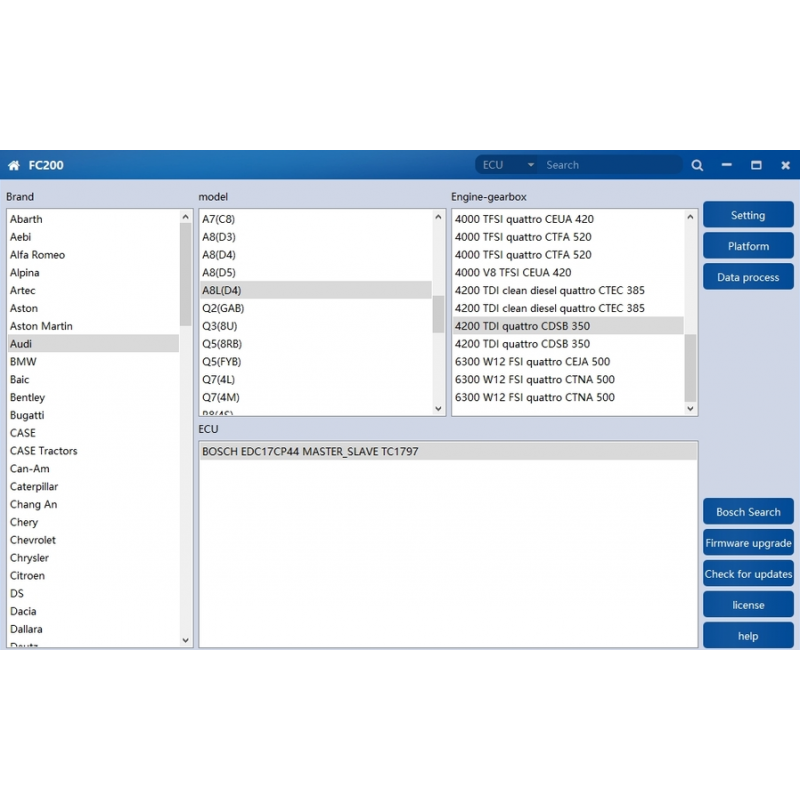Select BMW in the Brand list

[23, 362]
